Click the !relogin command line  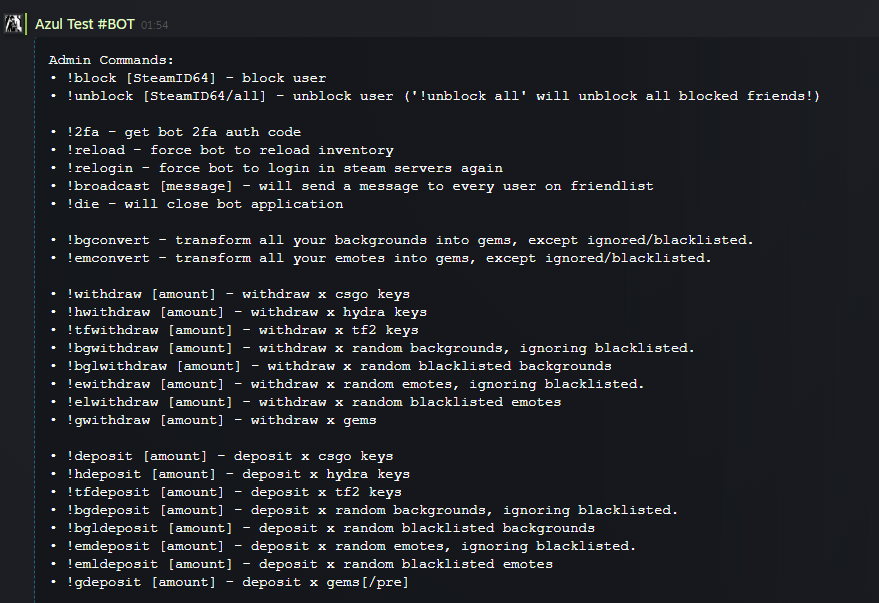pos(275,168)
